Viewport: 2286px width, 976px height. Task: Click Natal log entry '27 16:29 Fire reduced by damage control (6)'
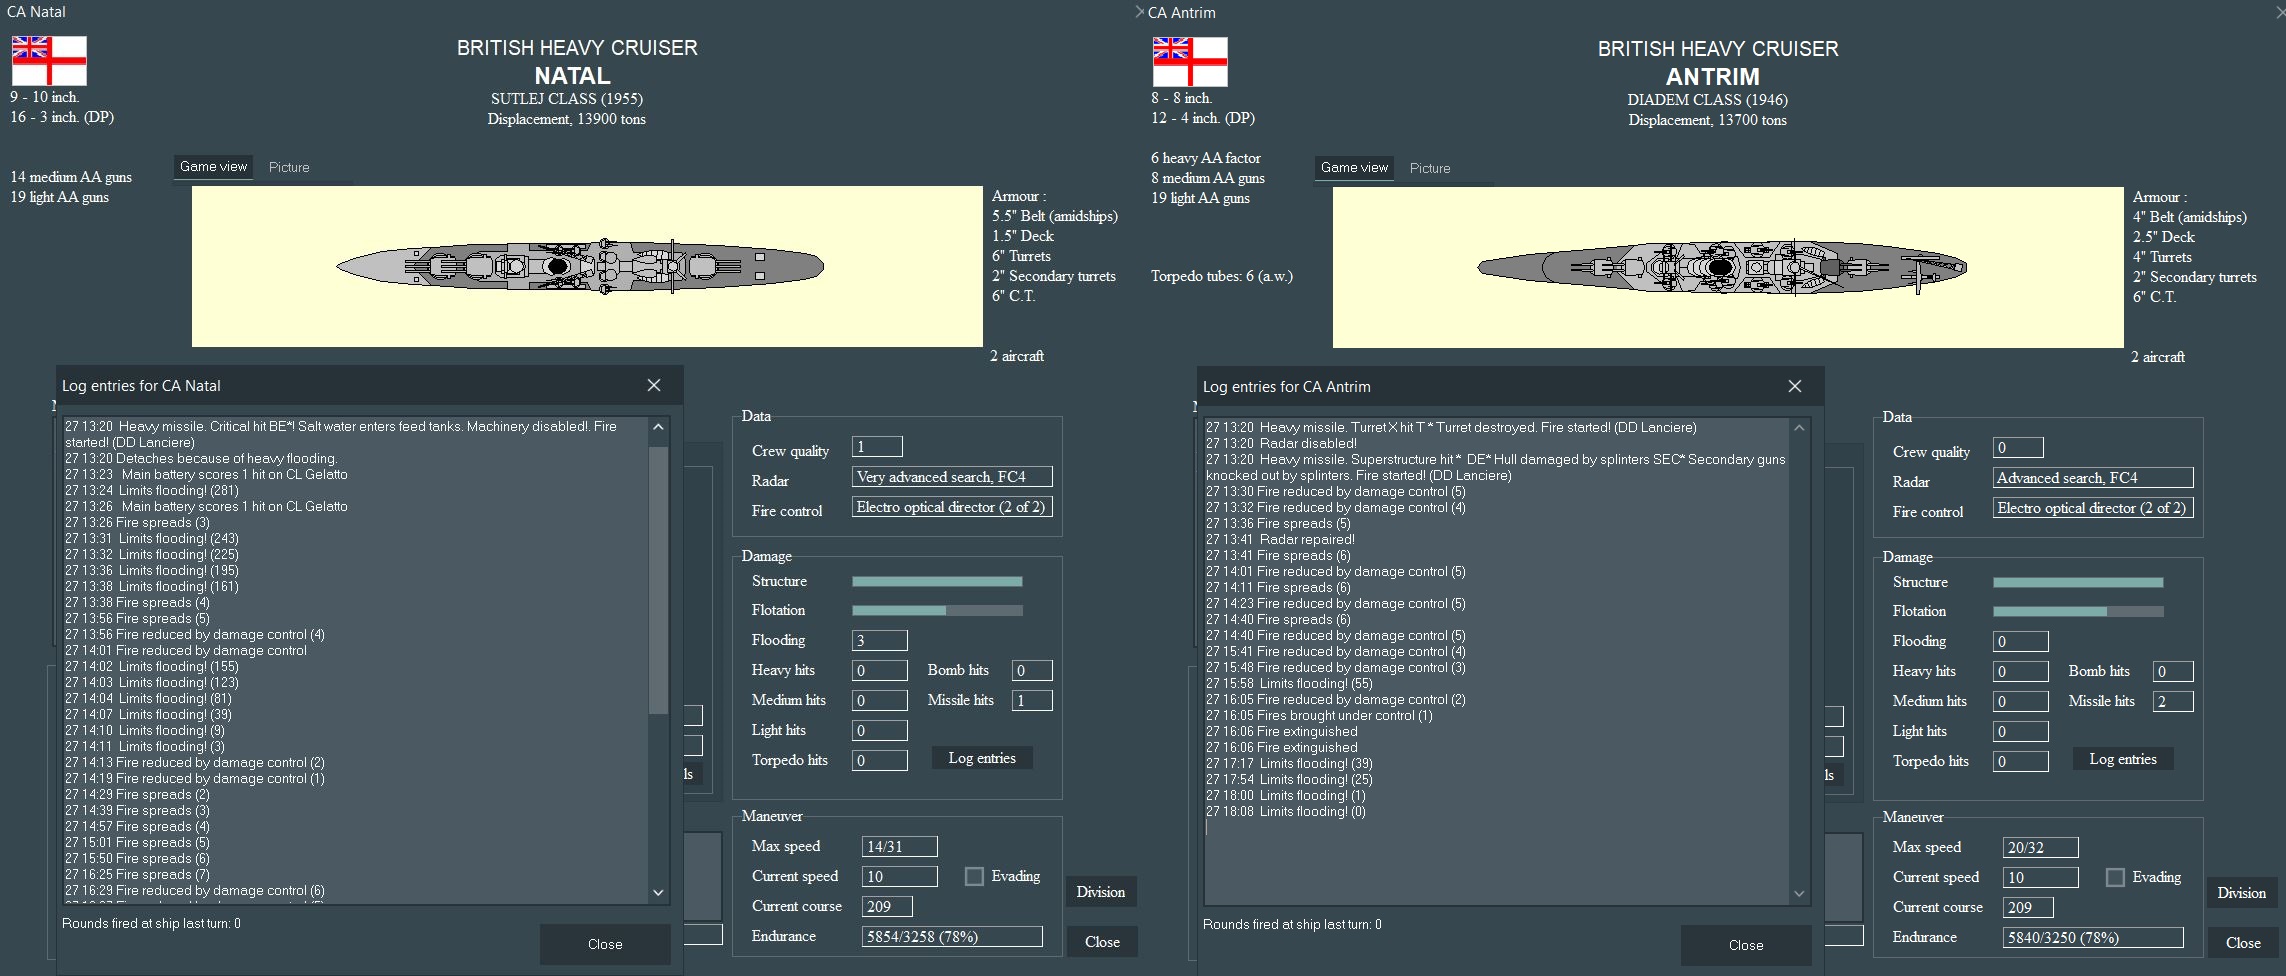point(195,890)
